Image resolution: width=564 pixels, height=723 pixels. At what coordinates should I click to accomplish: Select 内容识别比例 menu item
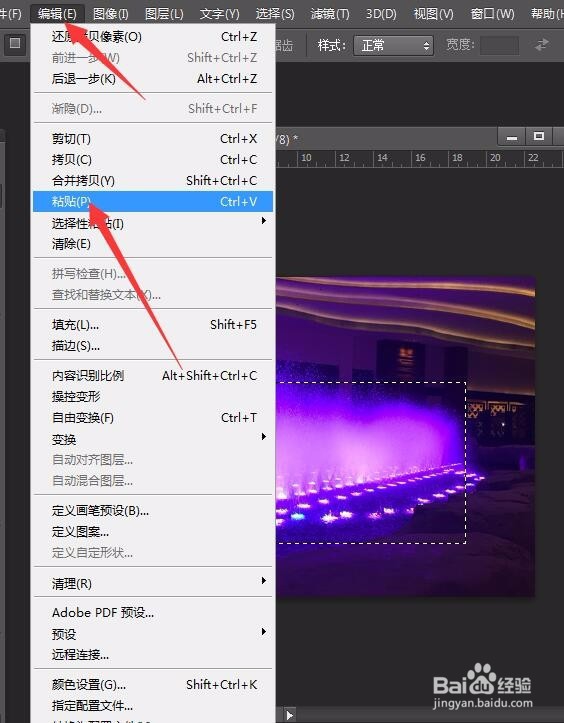click(153, 375)
